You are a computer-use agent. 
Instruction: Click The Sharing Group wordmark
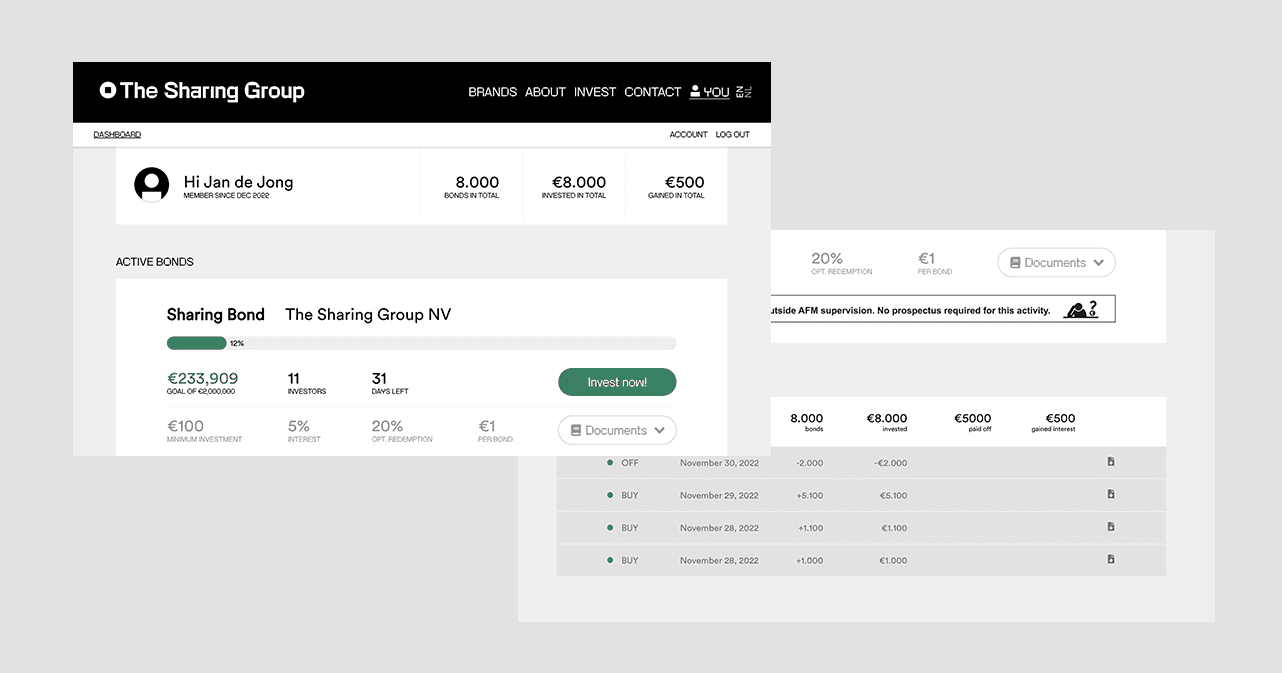[212, 91]
